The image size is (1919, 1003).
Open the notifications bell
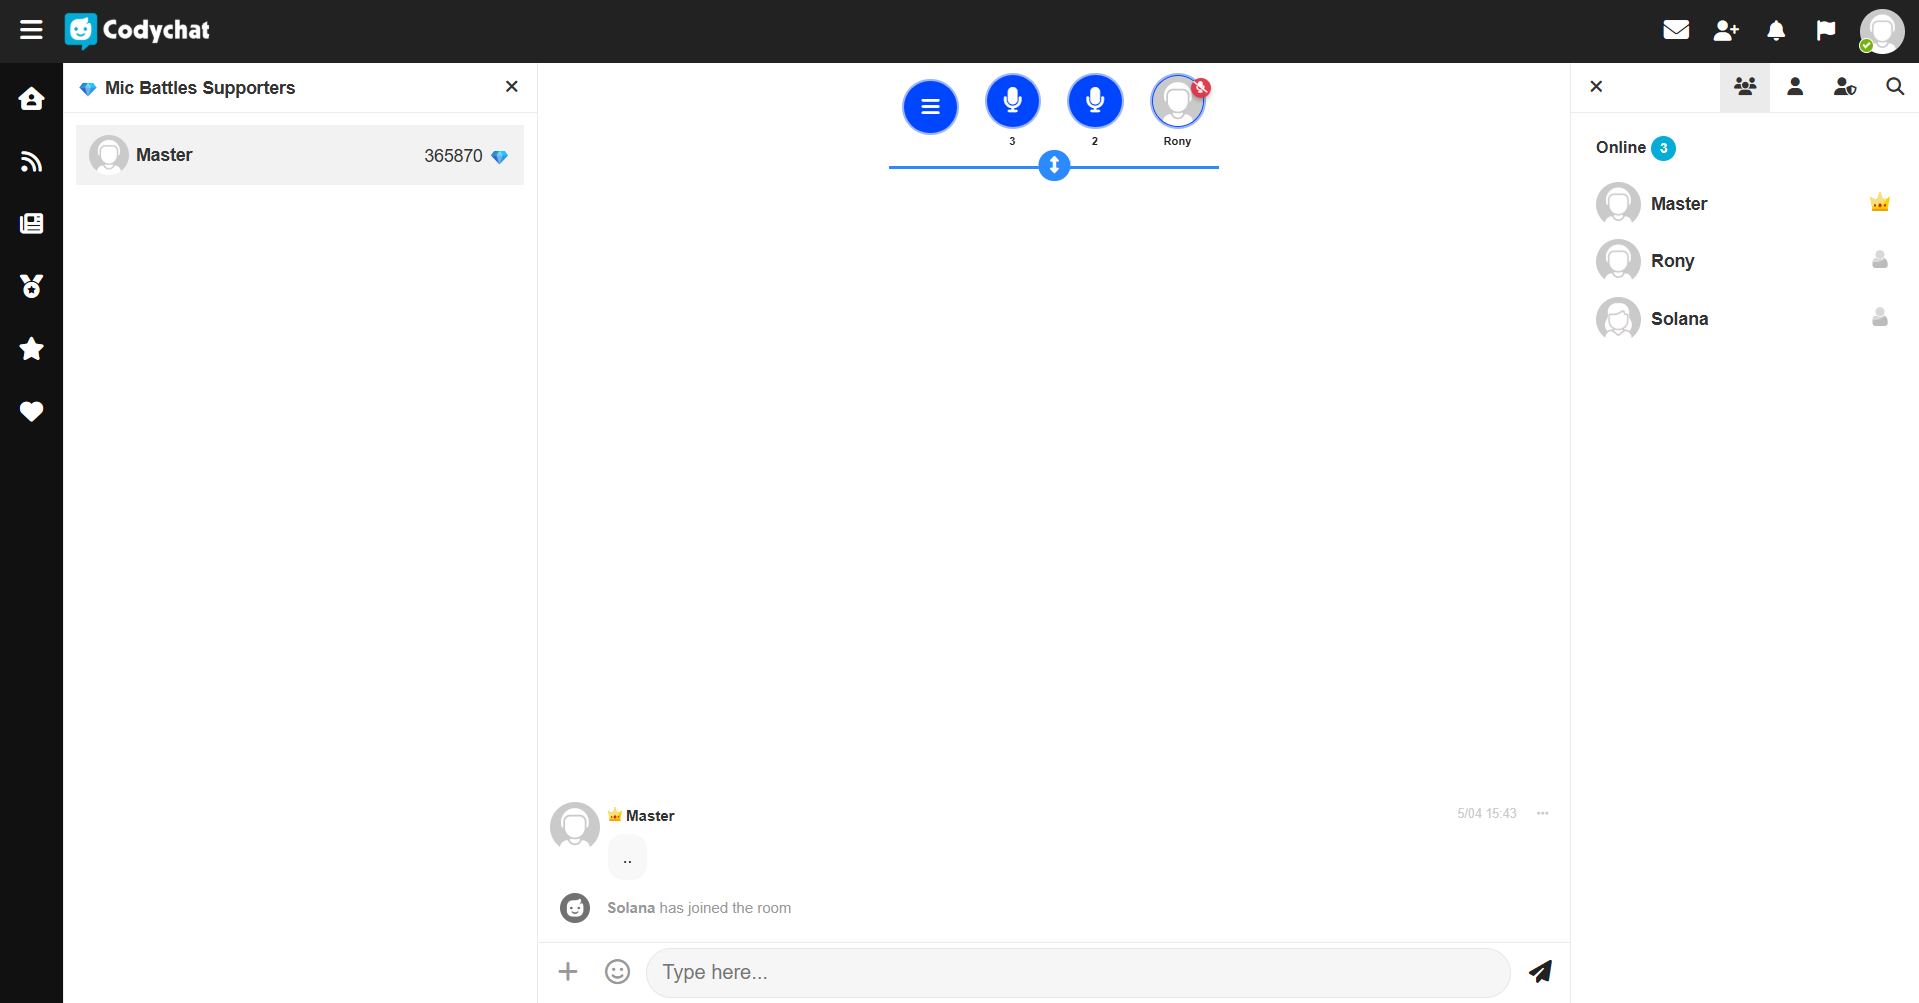[1776, 30]
